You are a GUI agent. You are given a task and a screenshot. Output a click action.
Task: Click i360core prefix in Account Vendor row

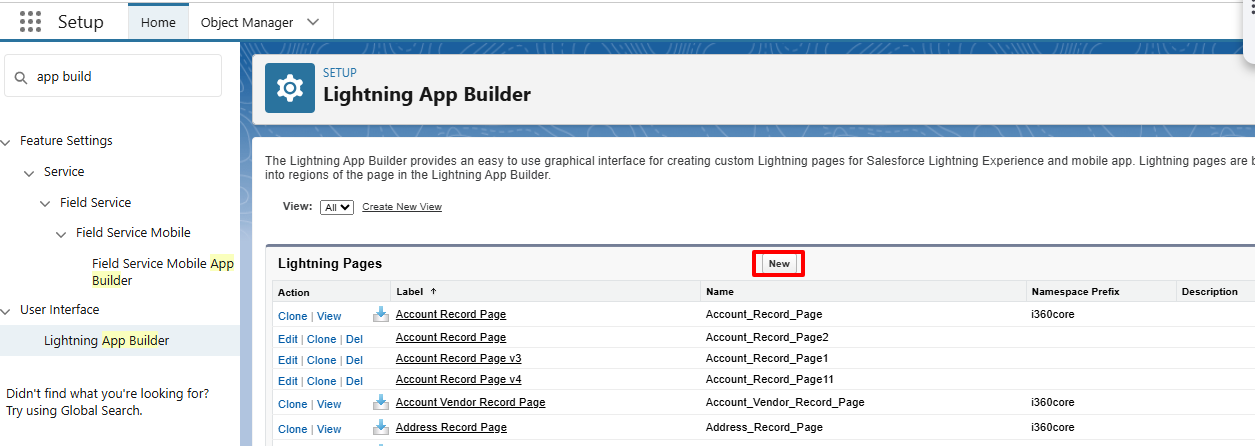1052,402
